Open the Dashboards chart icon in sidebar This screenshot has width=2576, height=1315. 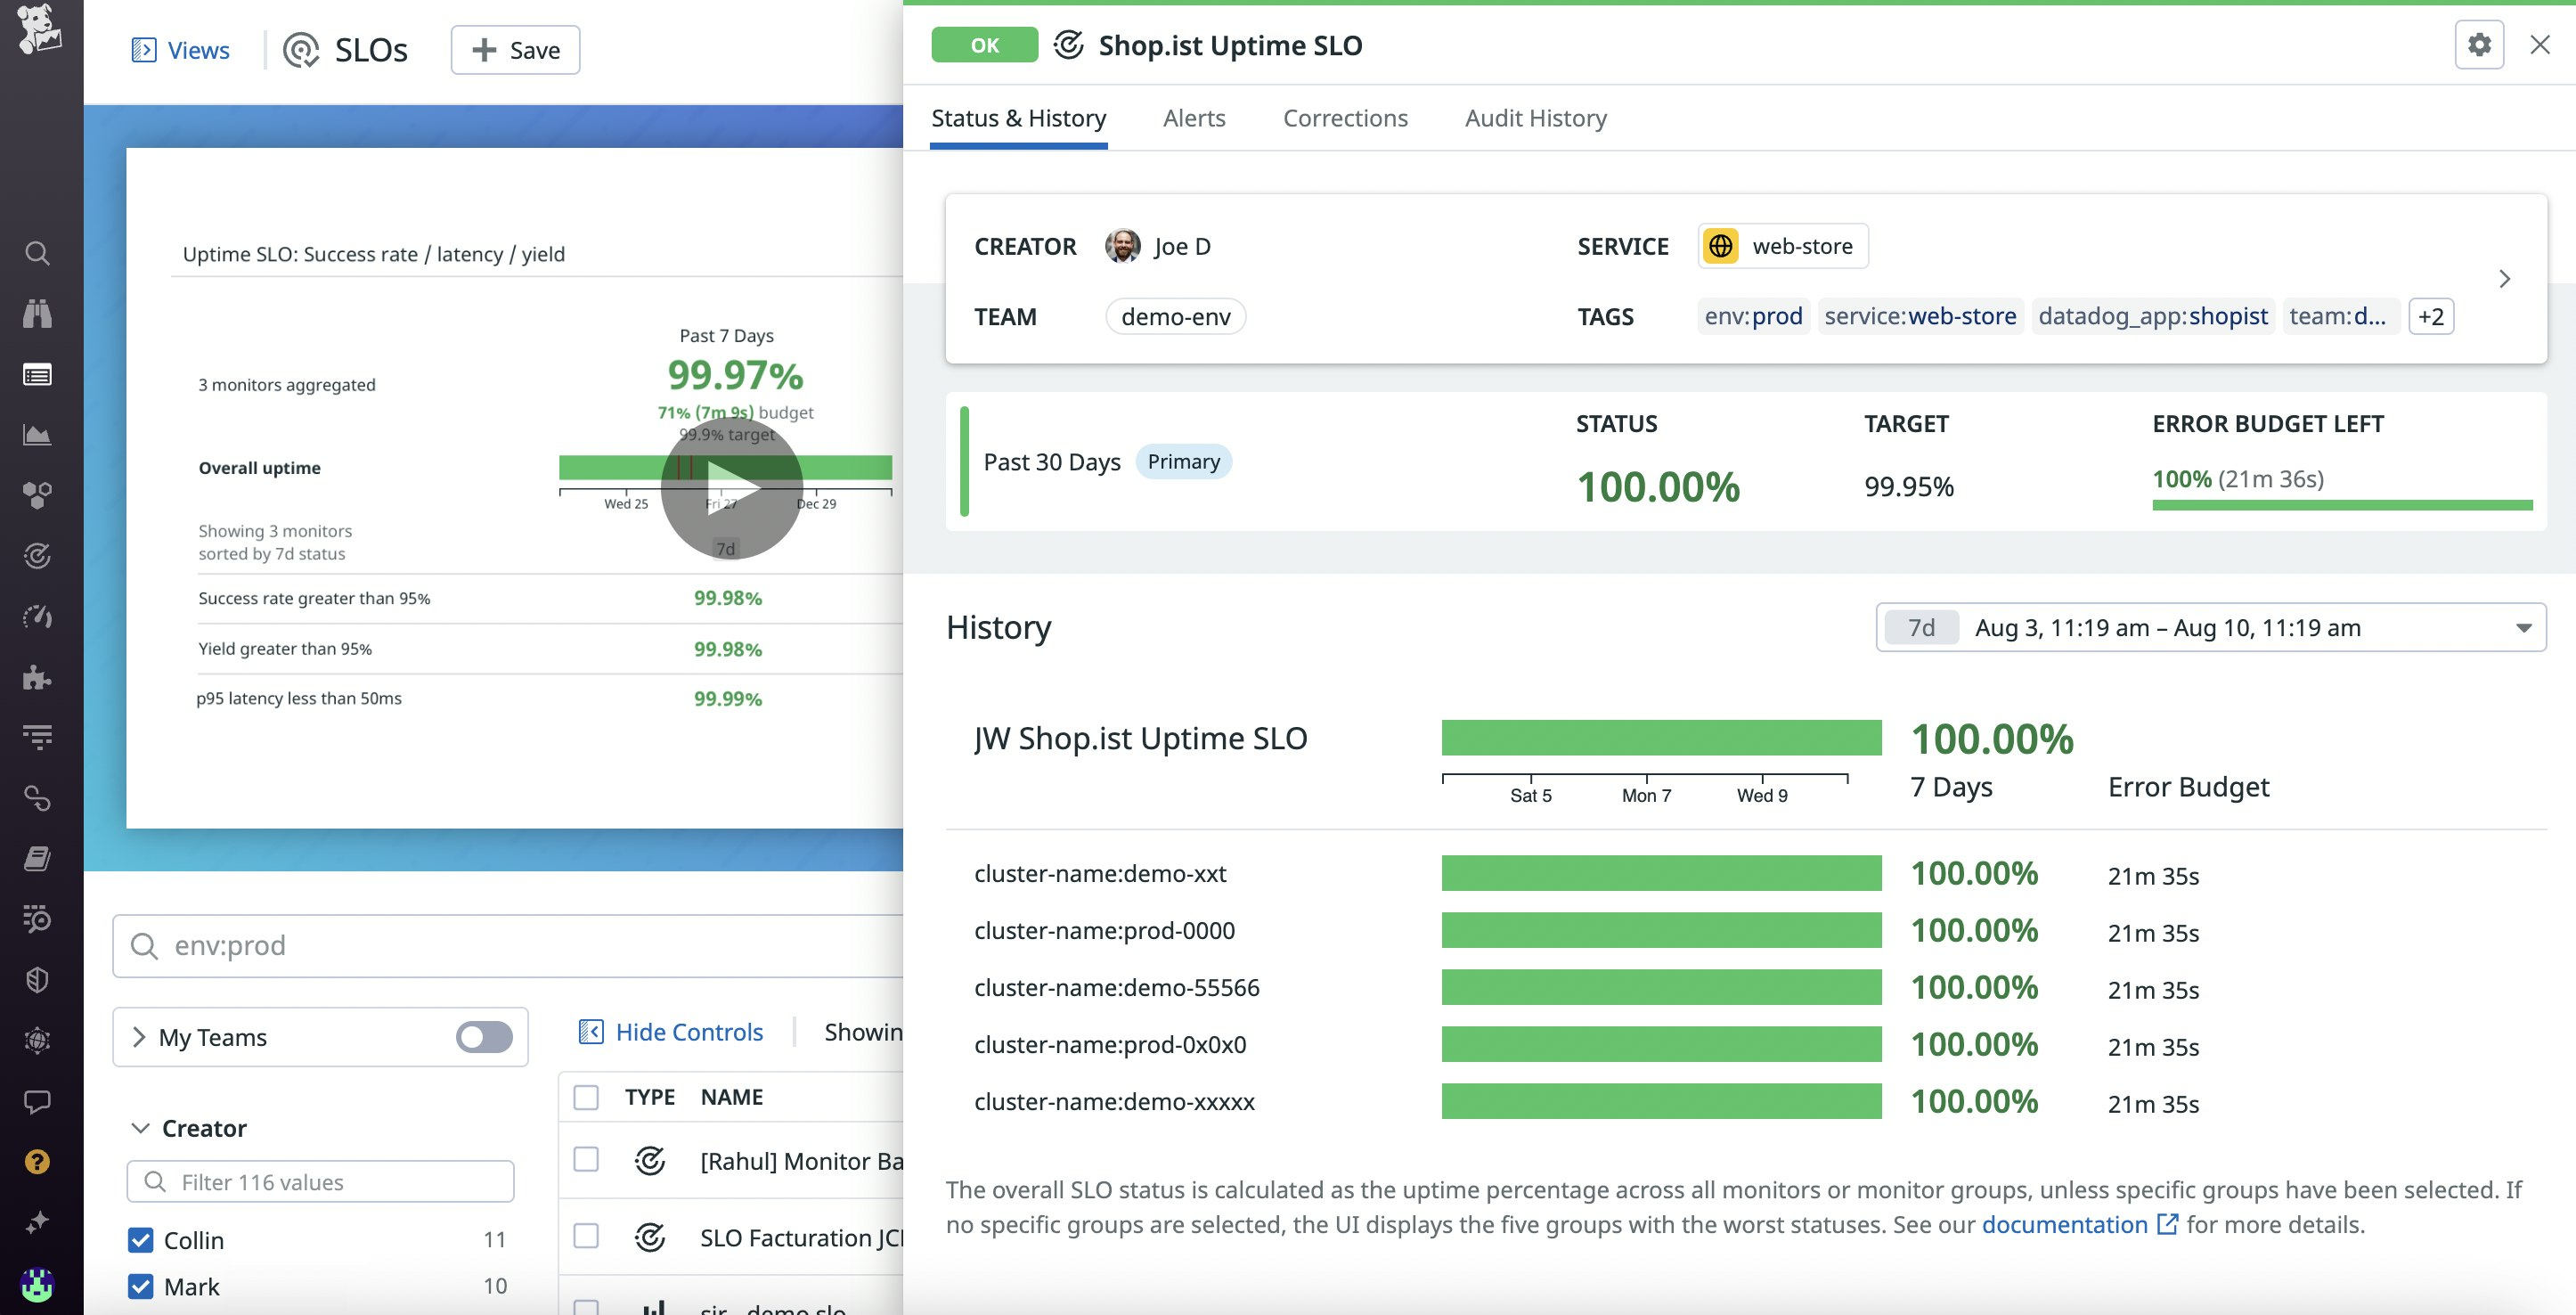(x=37, y=435)
